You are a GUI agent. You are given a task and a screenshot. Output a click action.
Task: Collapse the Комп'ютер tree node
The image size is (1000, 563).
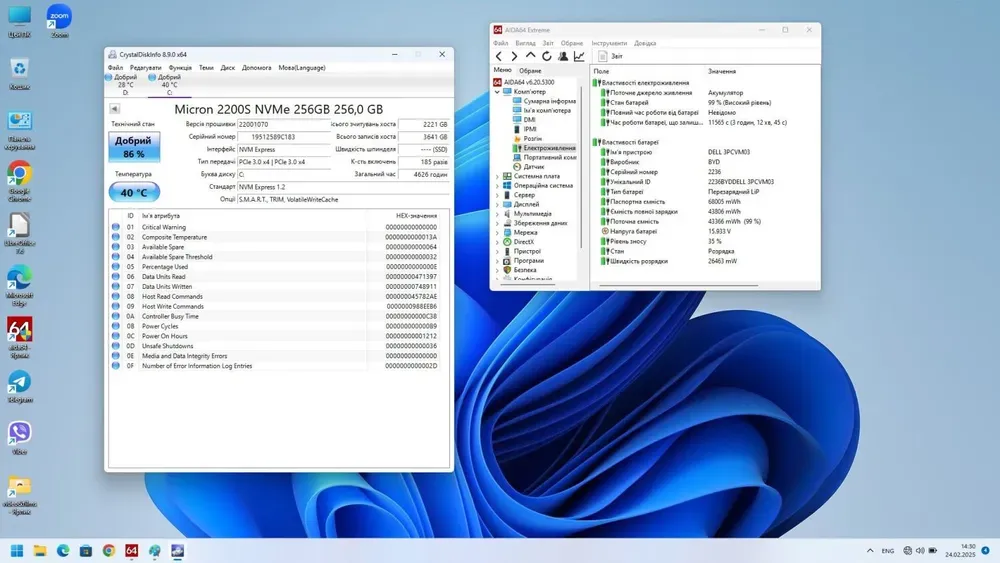tap(497, 92)
